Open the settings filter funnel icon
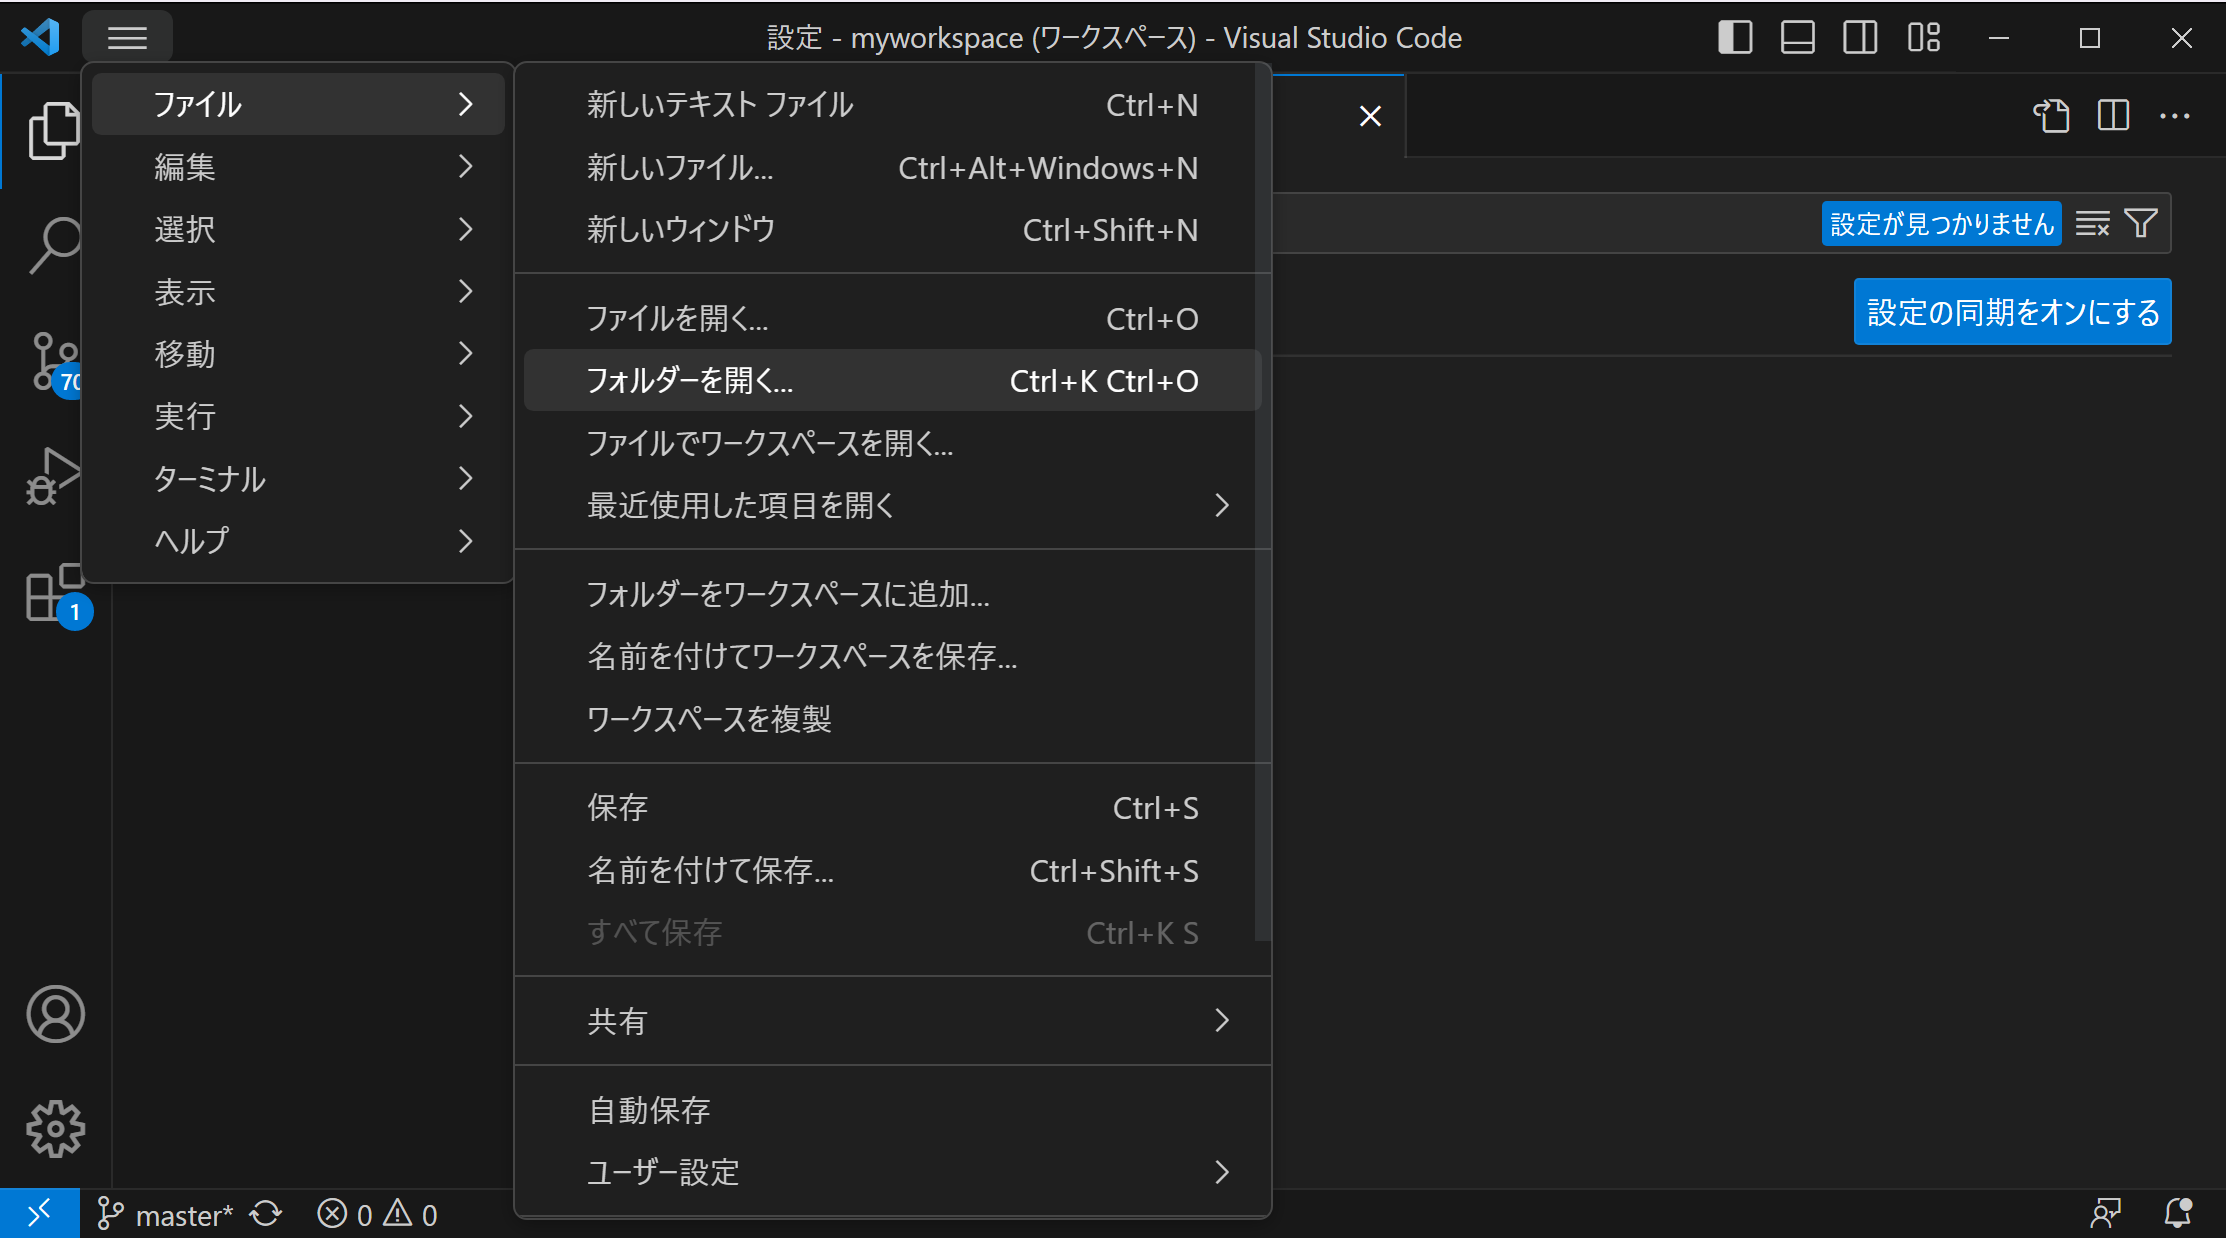Viewport: 2226px width, 1238px height. 2141,223
